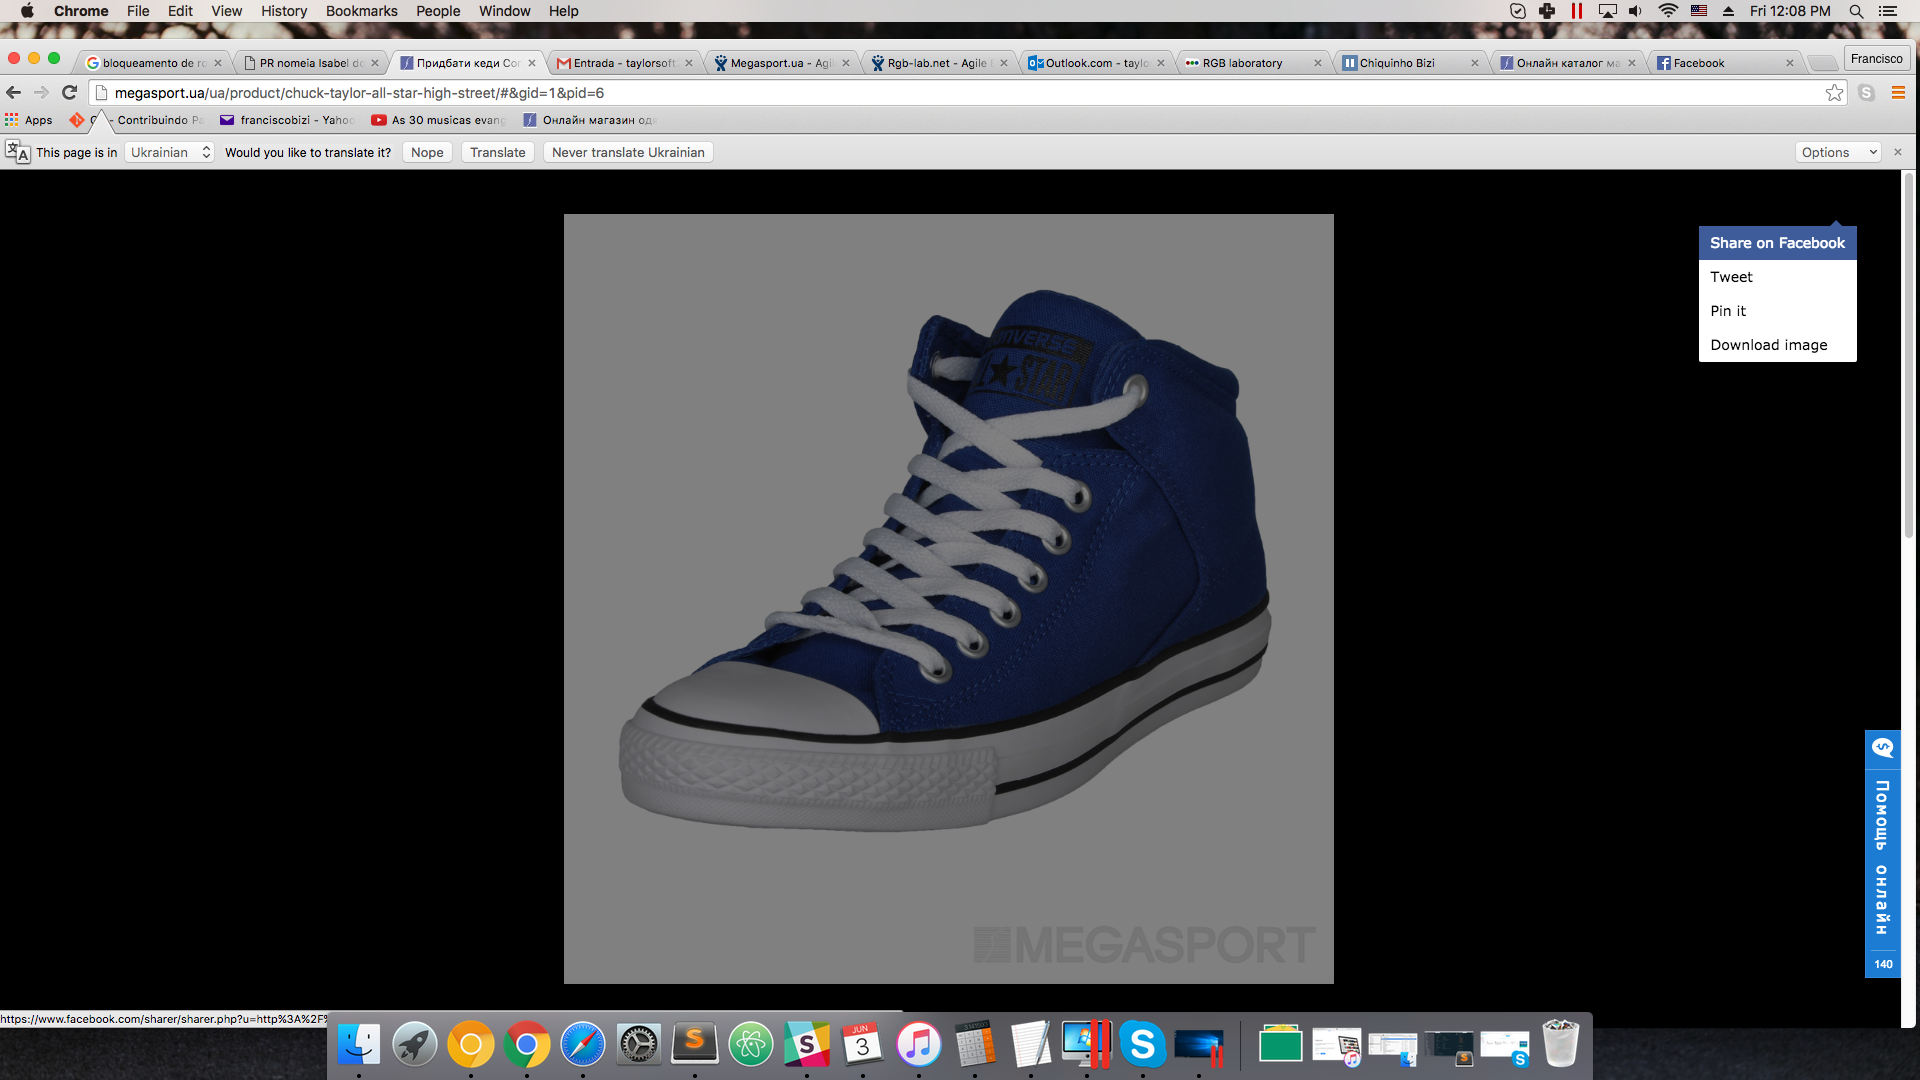Click Share on Facebook
The height and width of the screenshot is (1080, 1920).
click(1777, 243)
